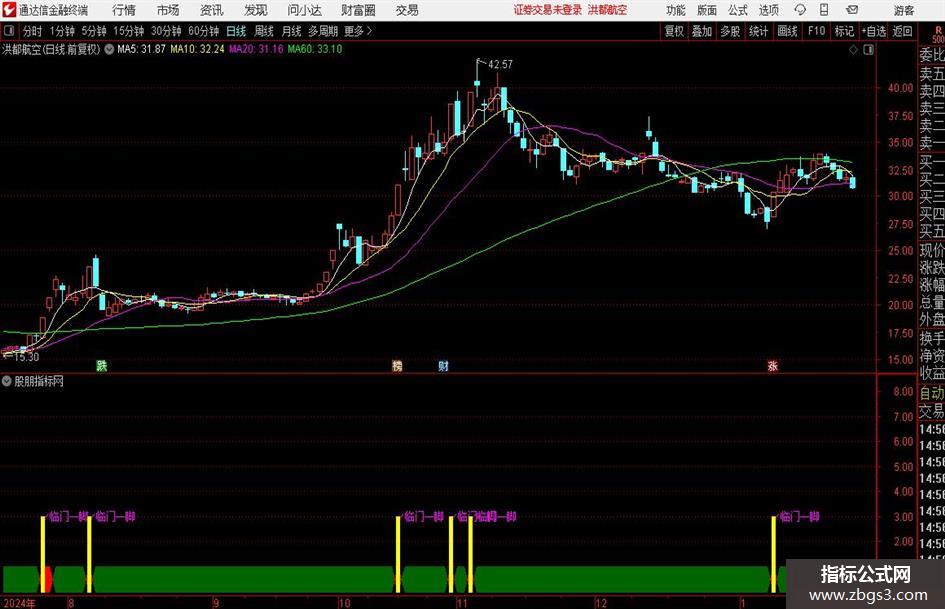The width and height of the screenshot is (945, 609).
Task: Open the 资讯 menu
Action: click(x=212, y=10)
